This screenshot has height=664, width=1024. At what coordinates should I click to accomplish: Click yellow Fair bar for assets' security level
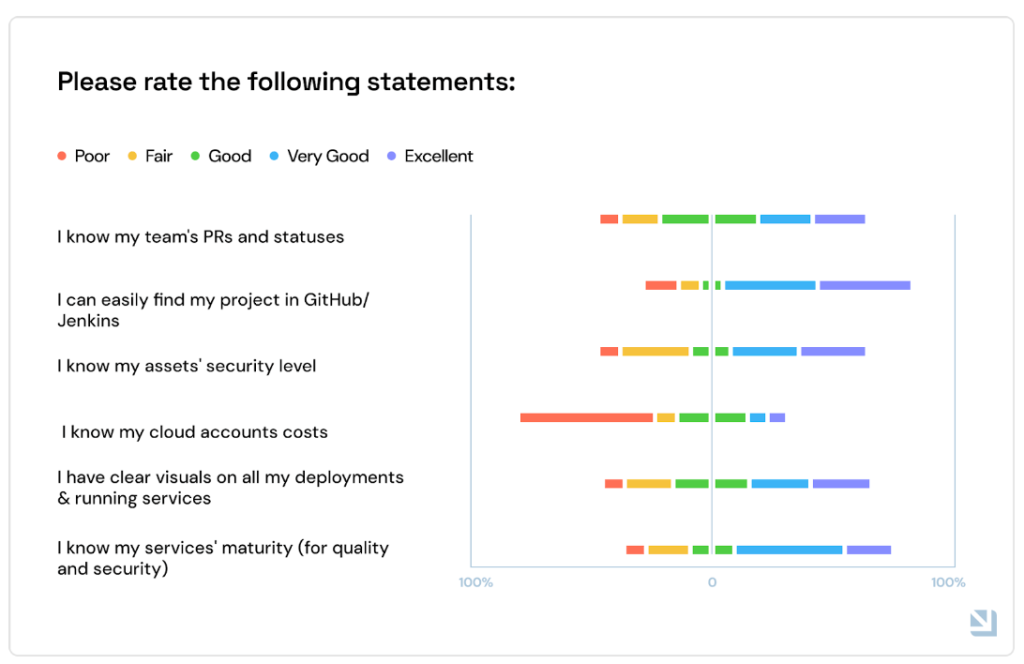[656, 351]
